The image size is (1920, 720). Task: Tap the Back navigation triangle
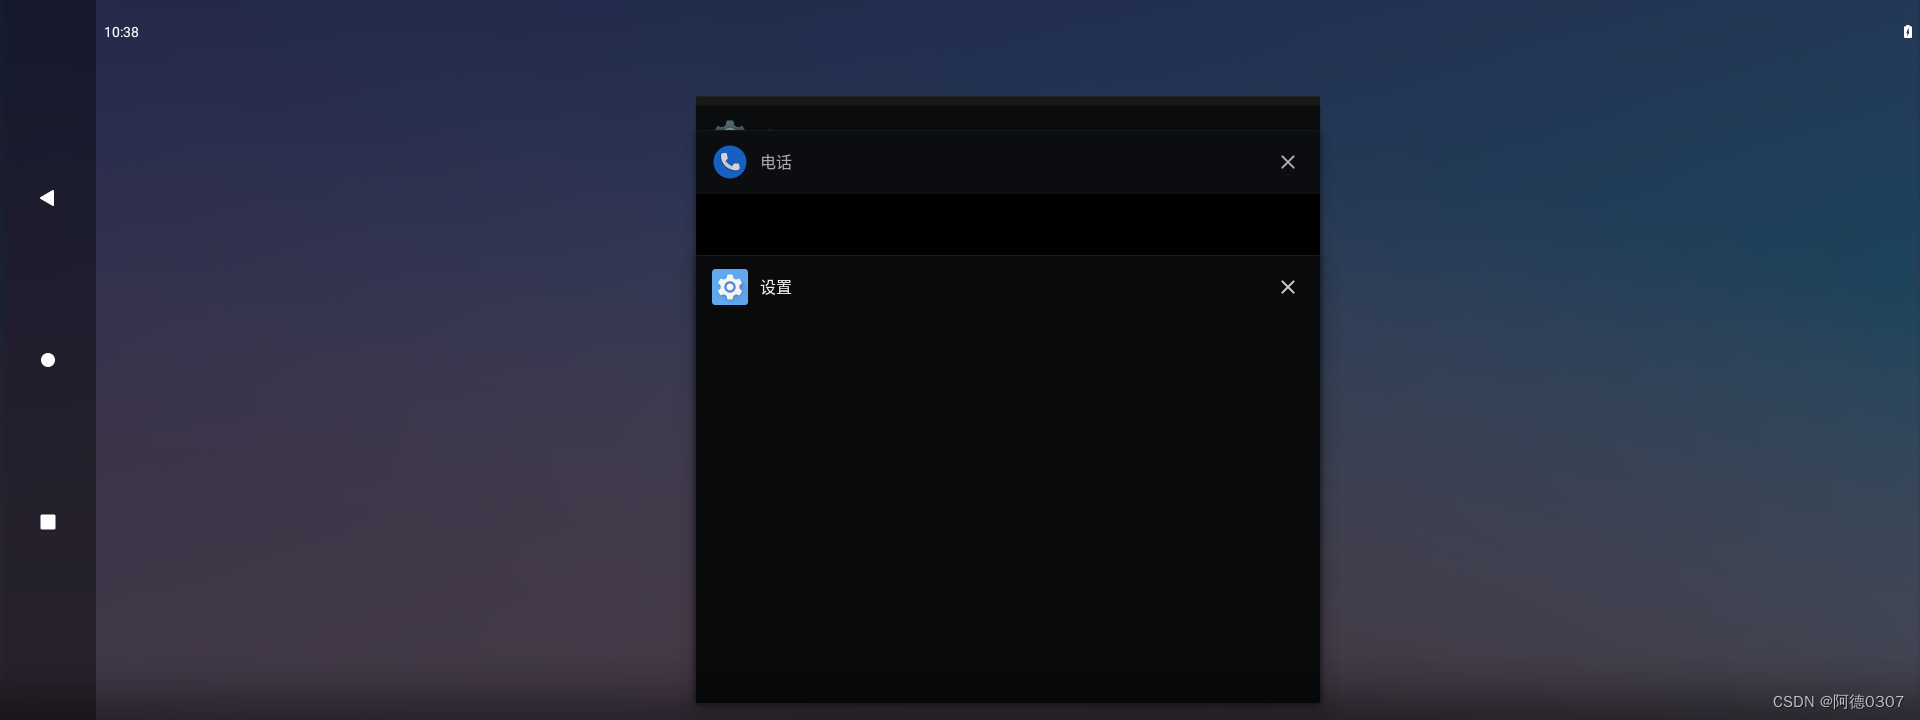pyautogui.click(x=47, y=198)
